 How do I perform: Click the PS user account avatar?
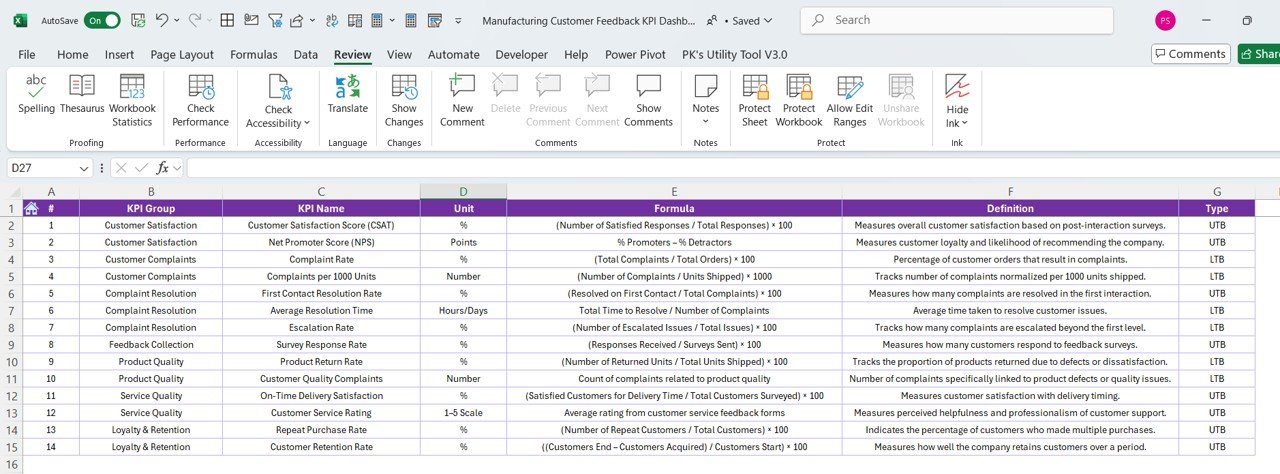1165,20
